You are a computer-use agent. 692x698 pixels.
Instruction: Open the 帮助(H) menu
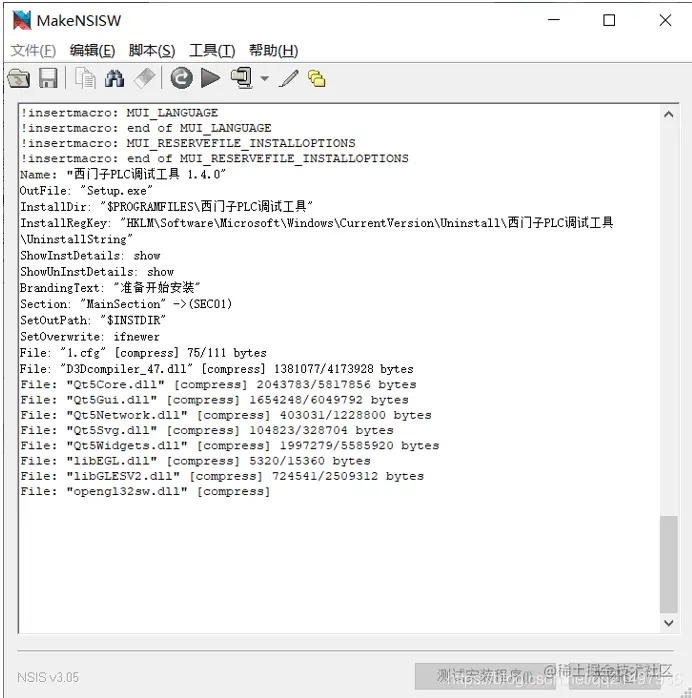pos(273,50)
